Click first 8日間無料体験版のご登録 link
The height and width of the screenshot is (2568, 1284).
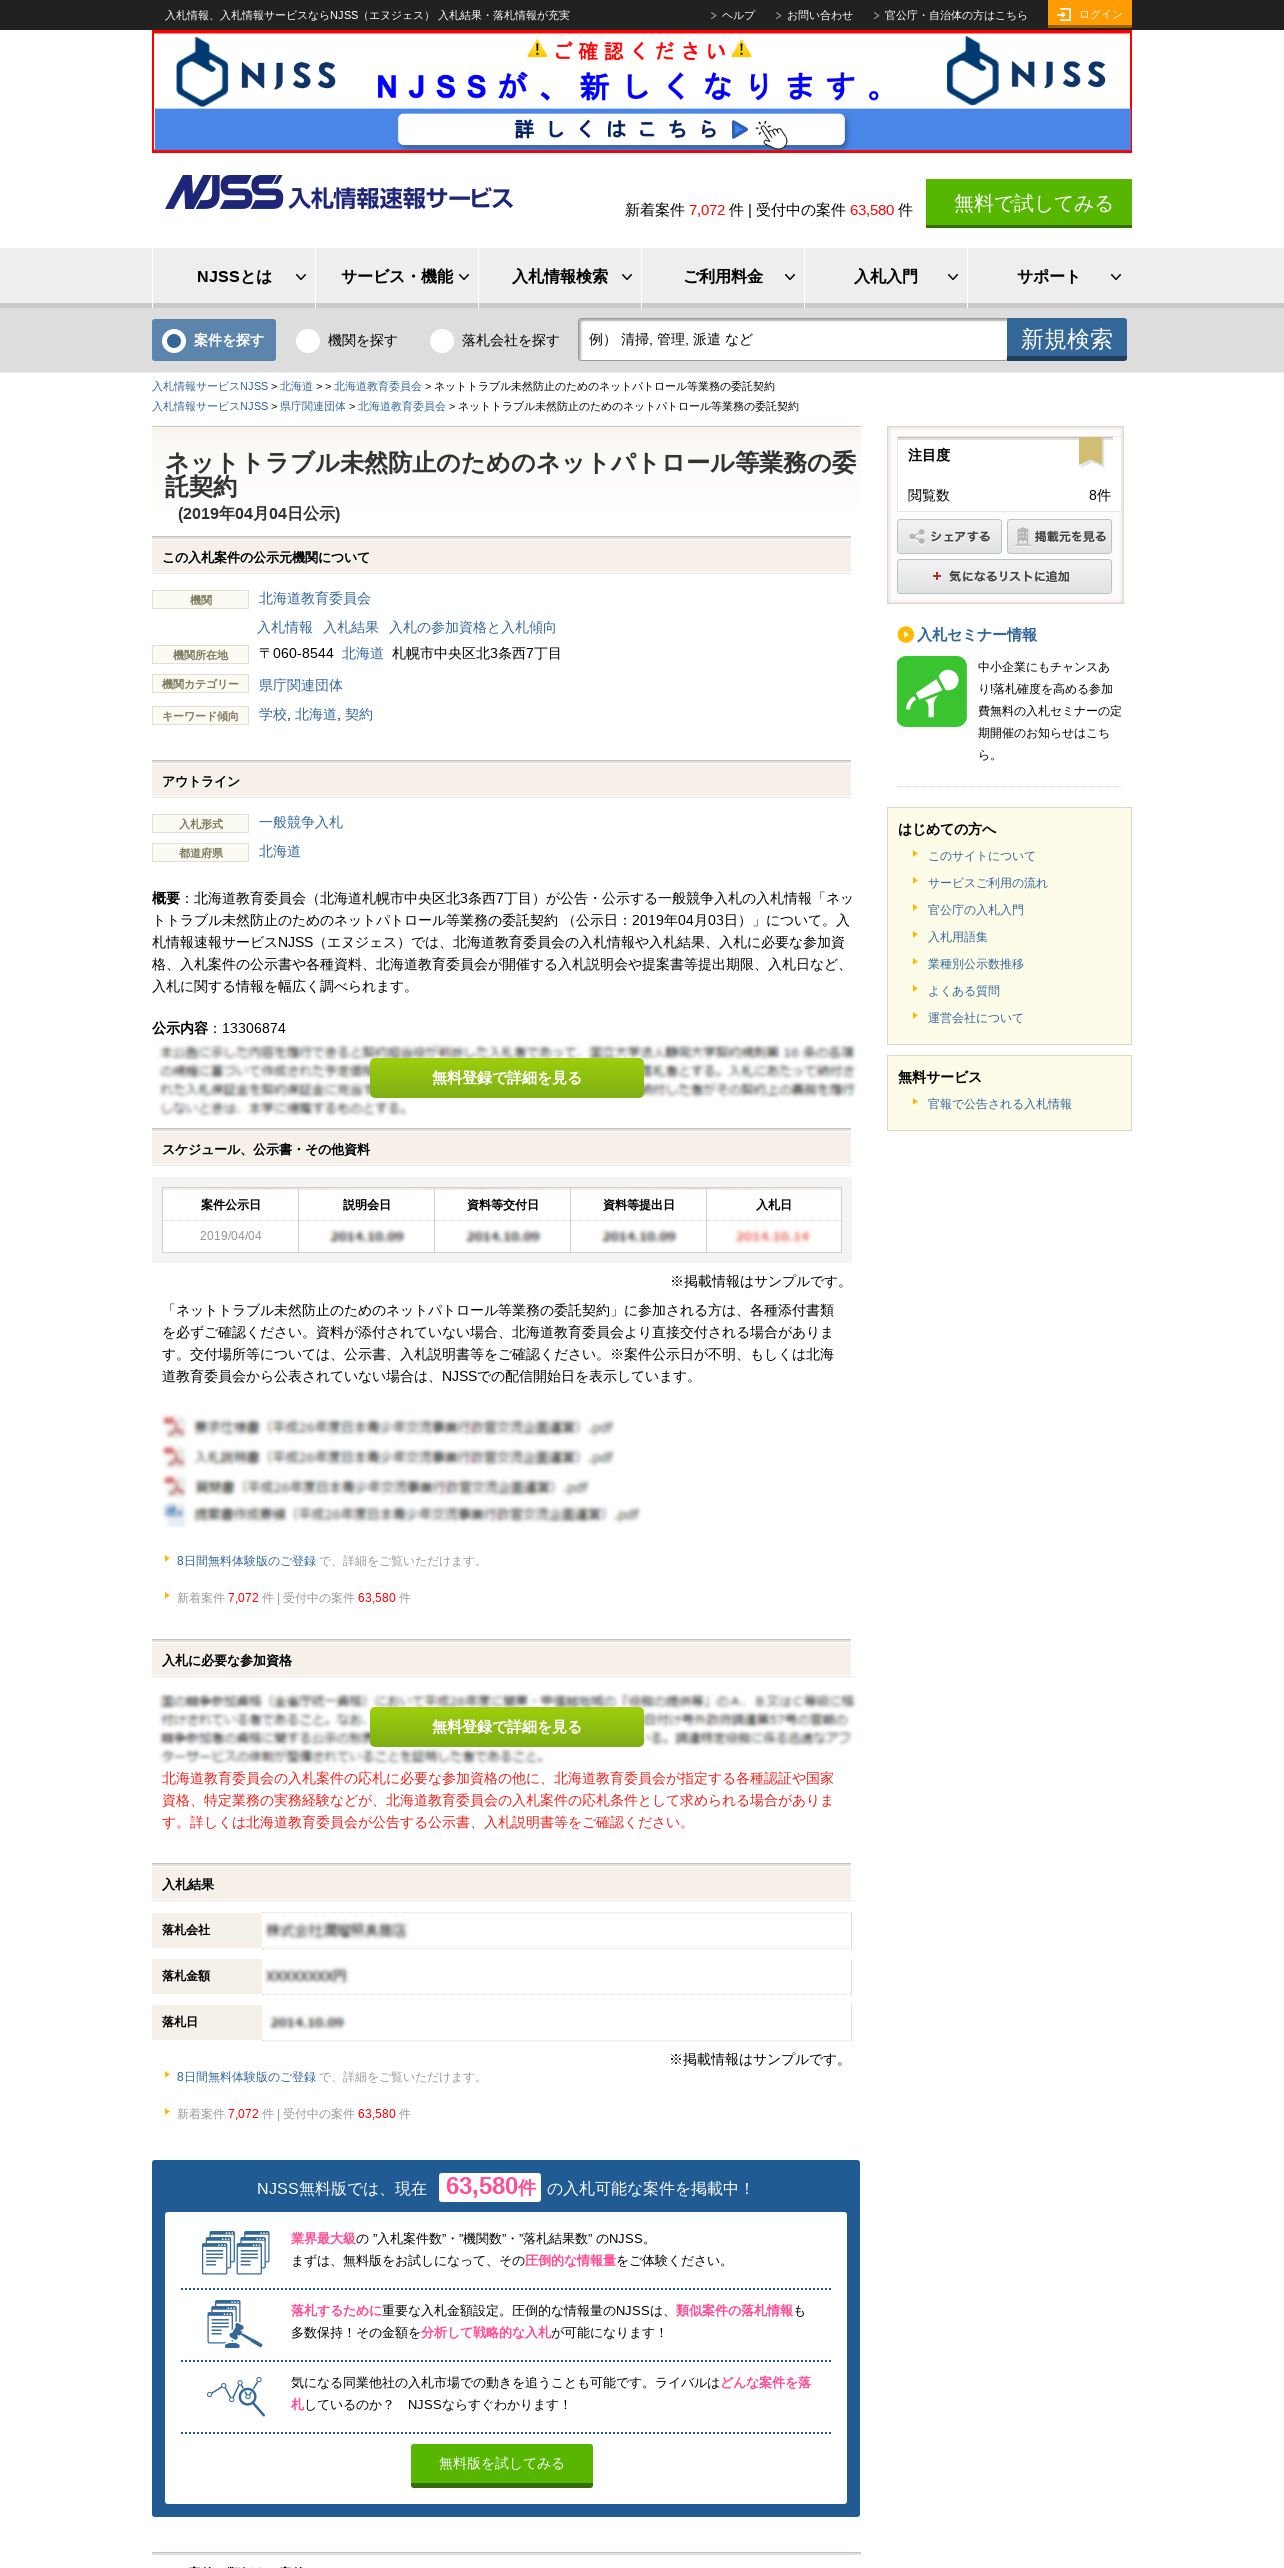(246, 1561)
